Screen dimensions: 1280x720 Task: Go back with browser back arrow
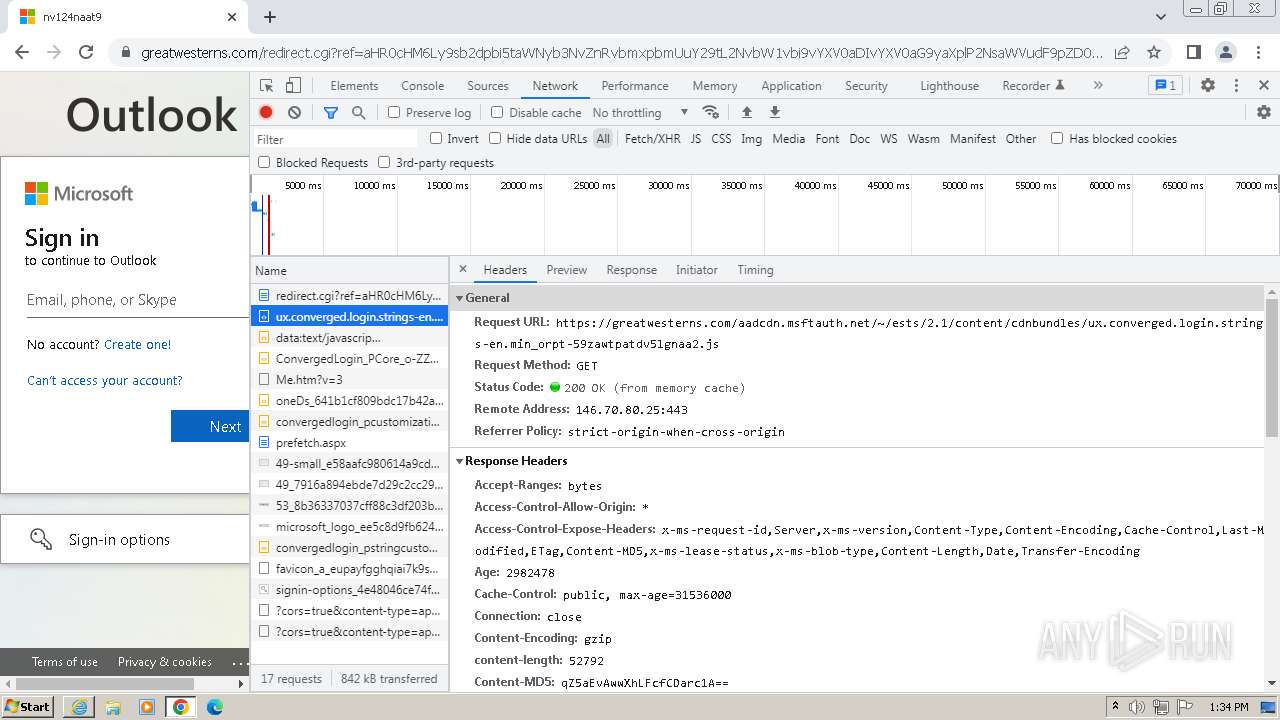click(22, 52)
